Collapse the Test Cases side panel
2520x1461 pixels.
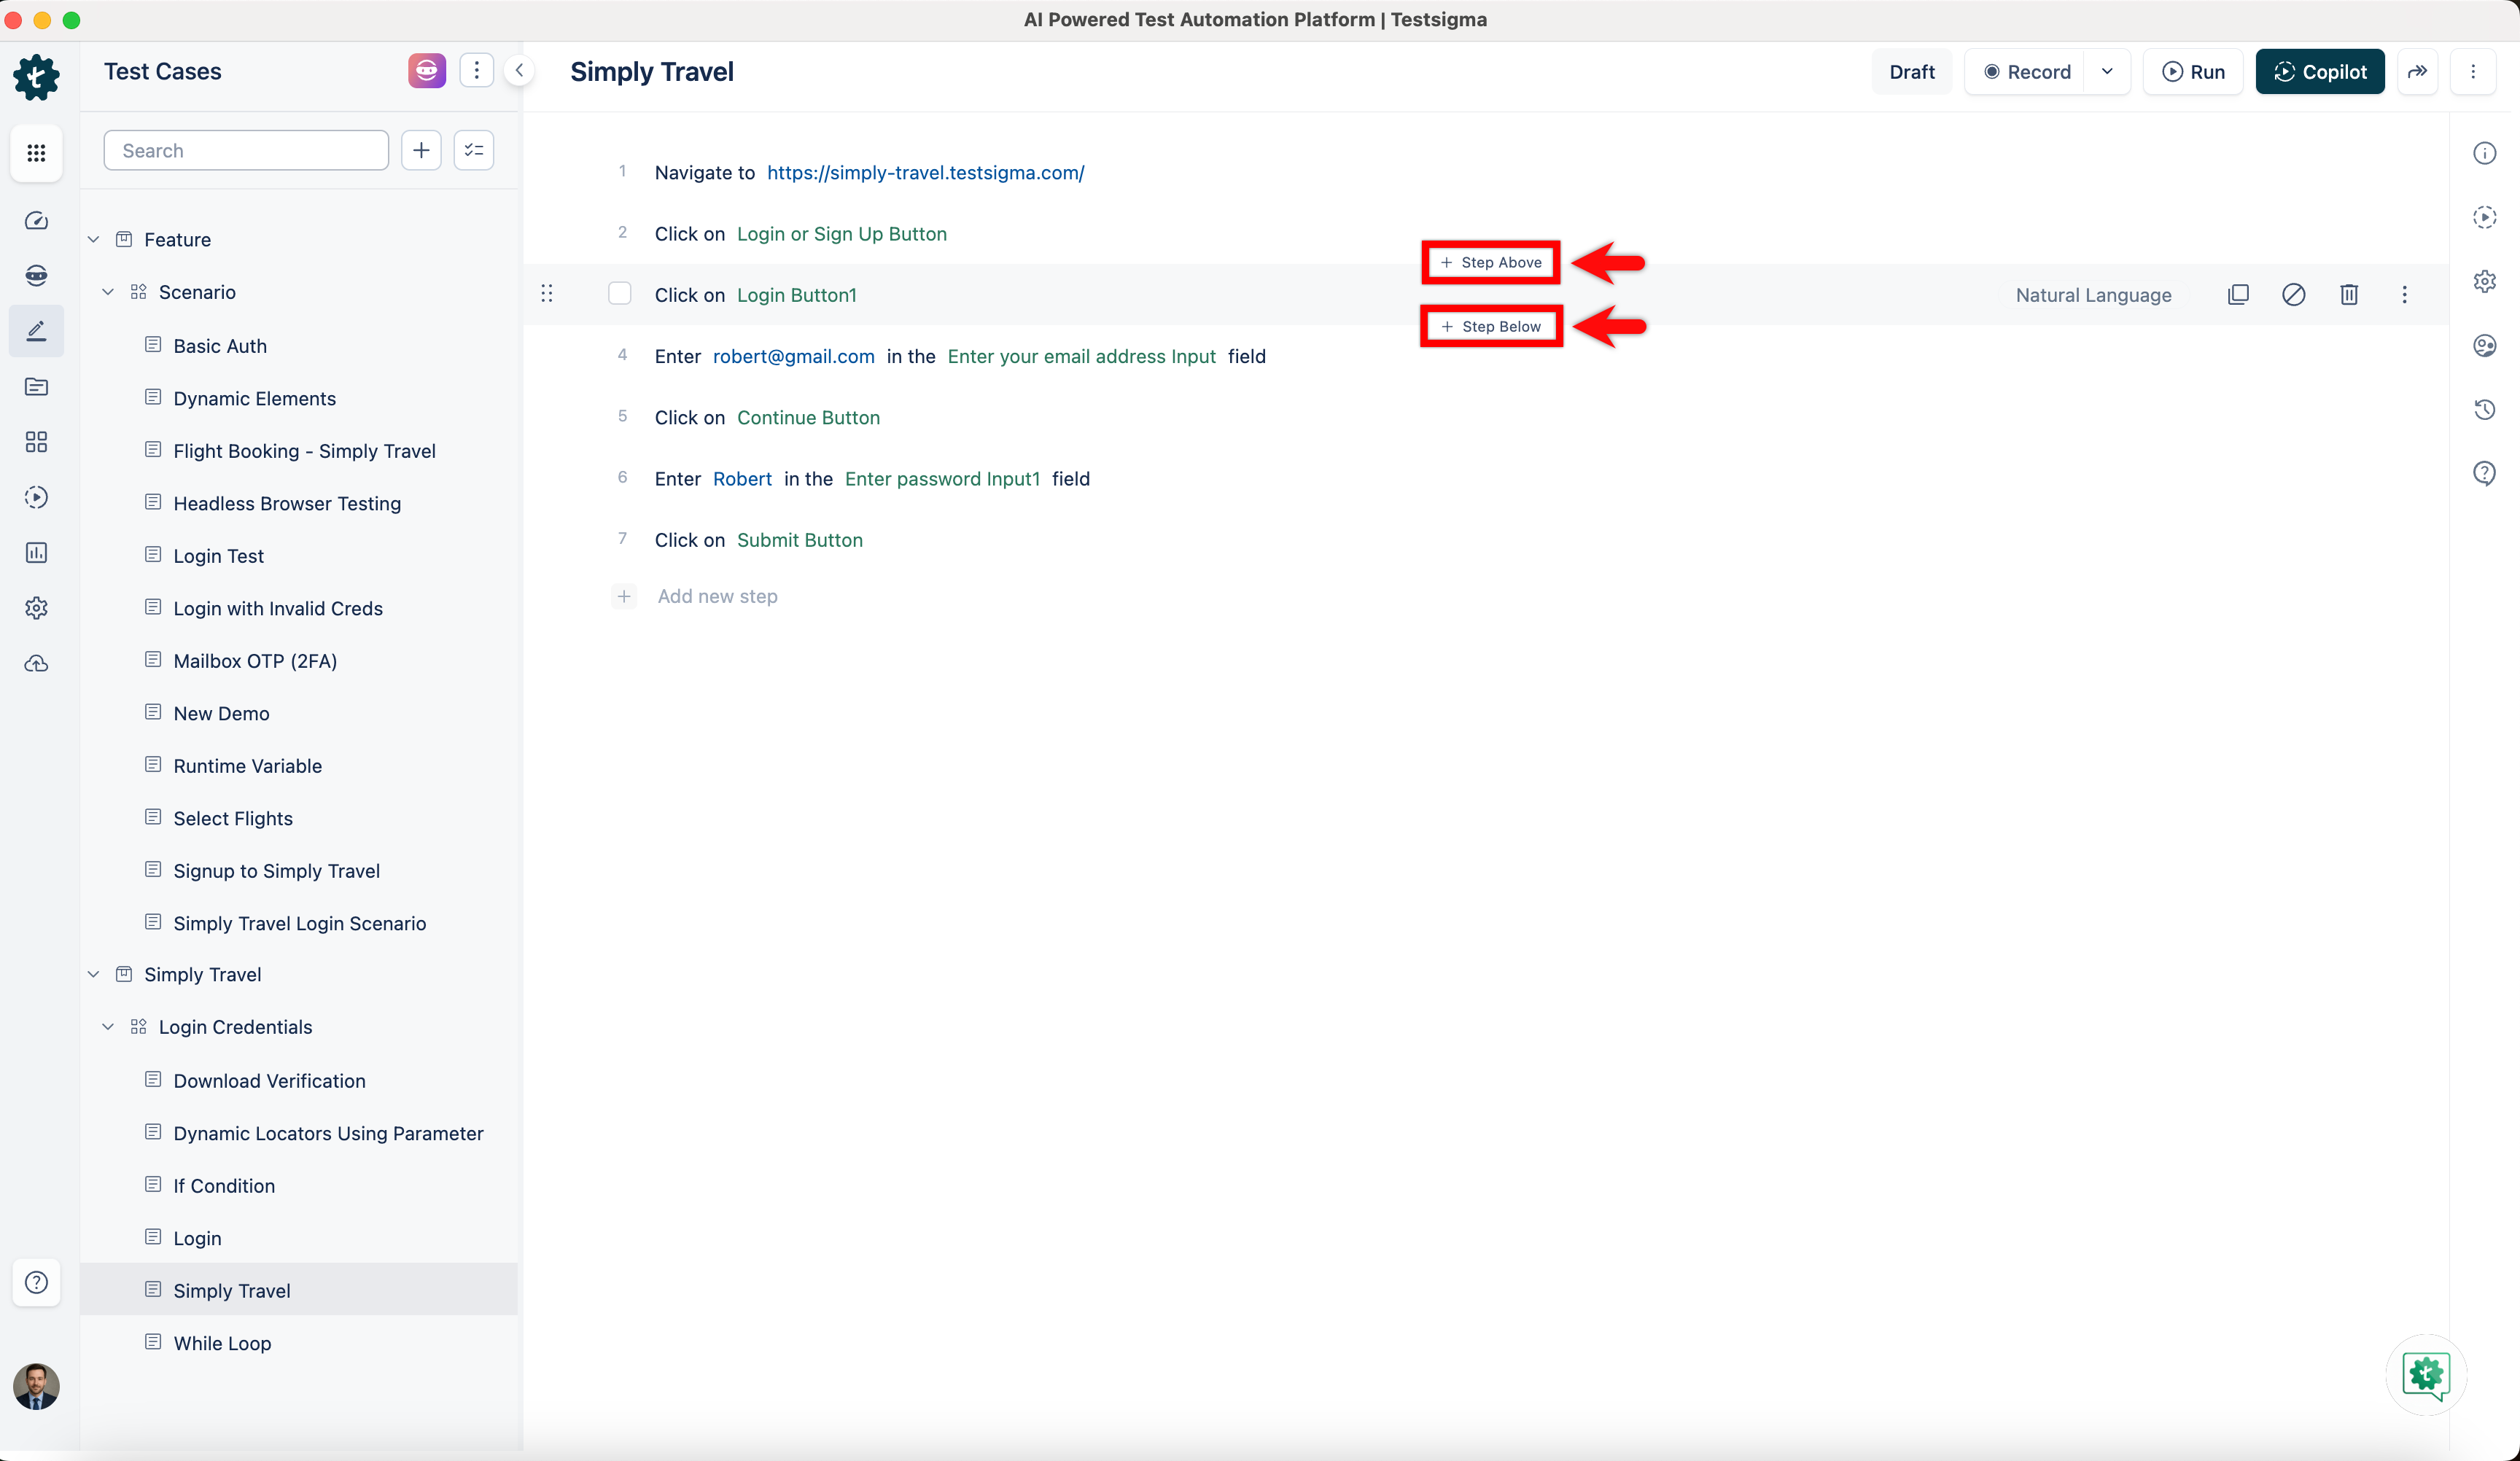point(519,70)
